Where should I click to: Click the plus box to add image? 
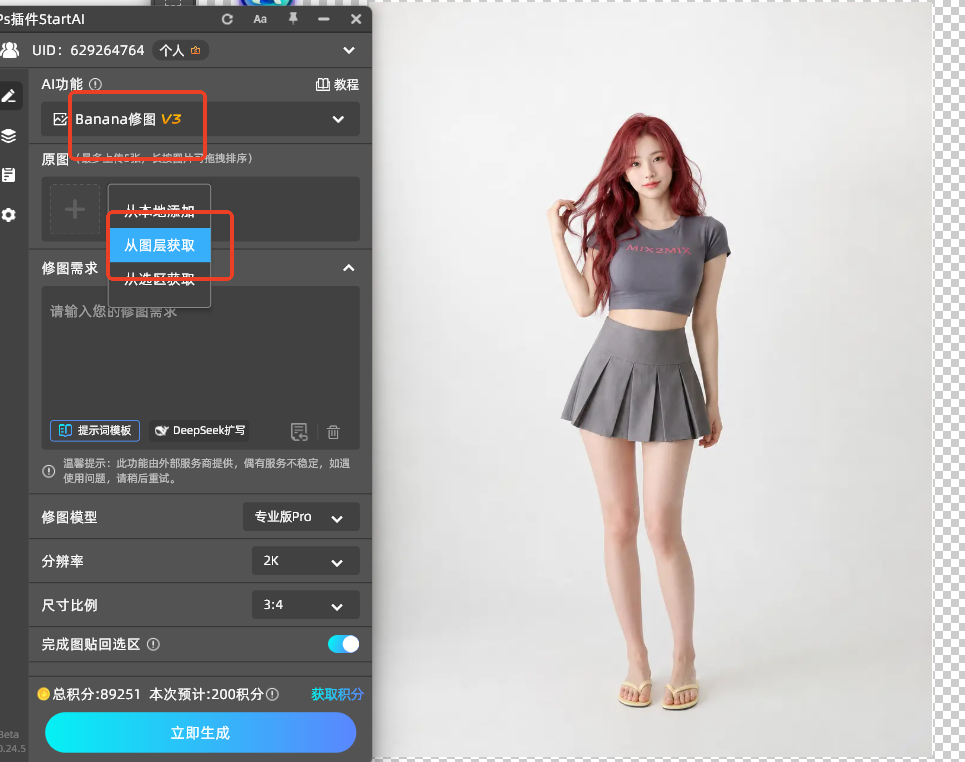75,209
